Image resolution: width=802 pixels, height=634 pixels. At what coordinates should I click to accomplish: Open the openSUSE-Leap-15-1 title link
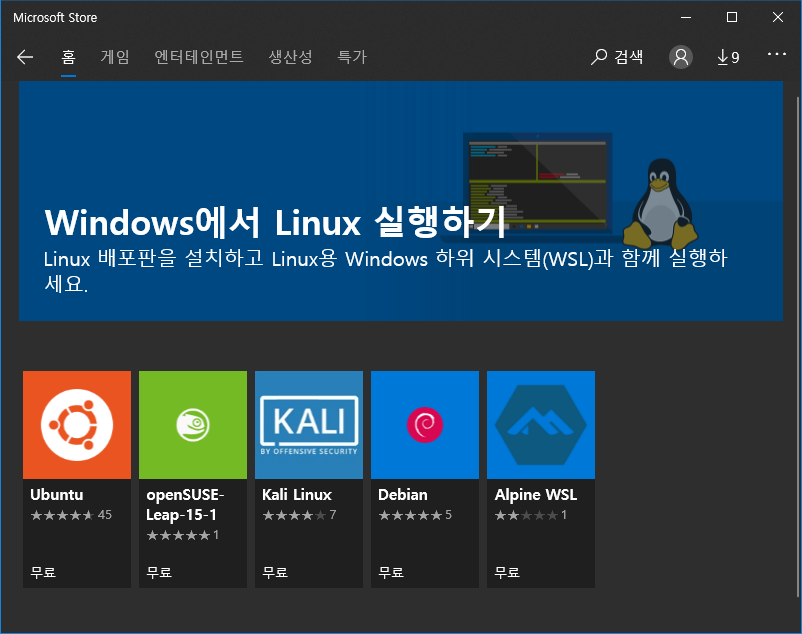185,505
